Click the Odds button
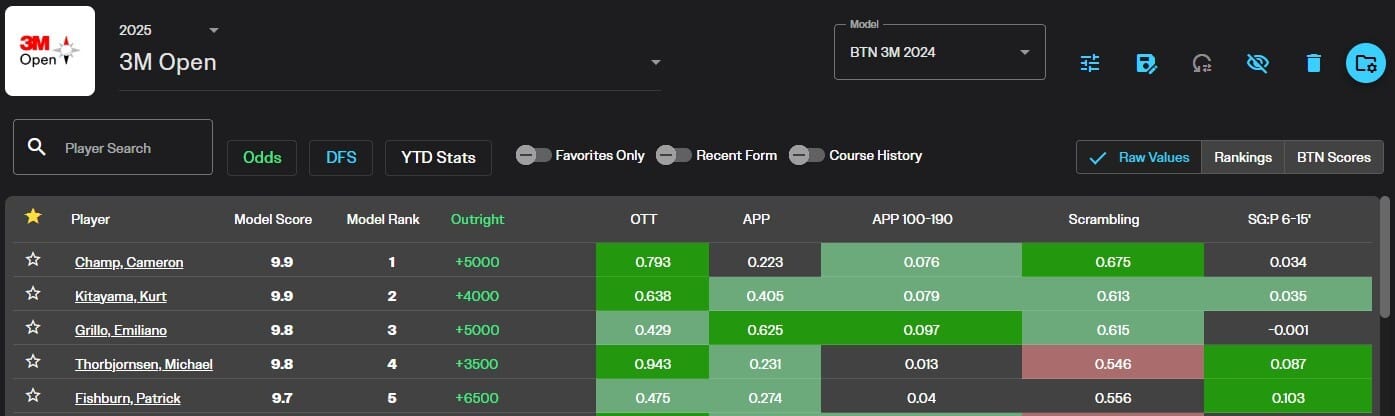This screenshot has width=1395, height=416. click(262, 157)
